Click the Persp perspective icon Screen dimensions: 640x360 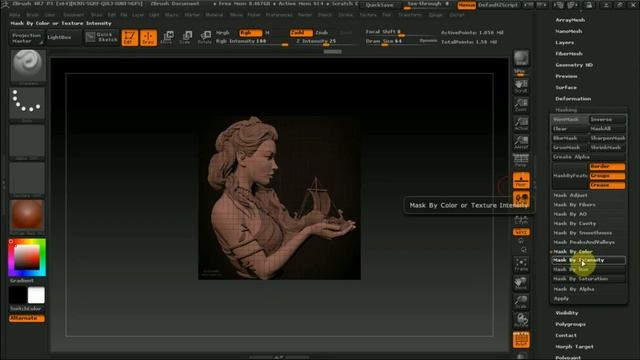click(x=521, y=160)
